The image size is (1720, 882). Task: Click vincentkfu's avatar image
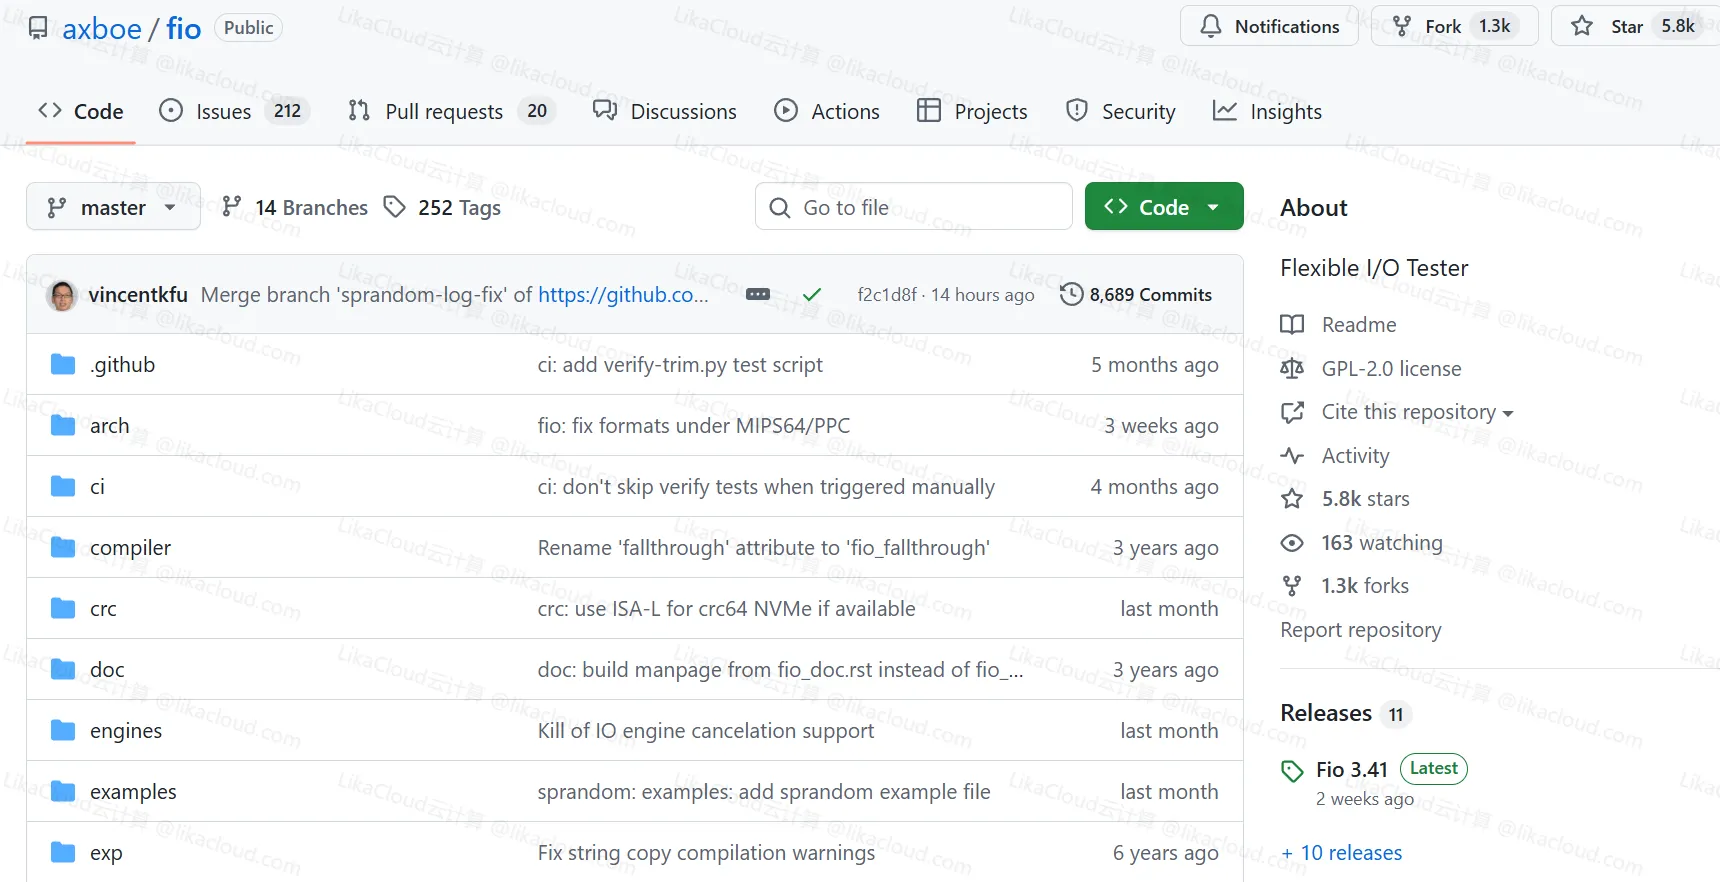coord(63,295)
